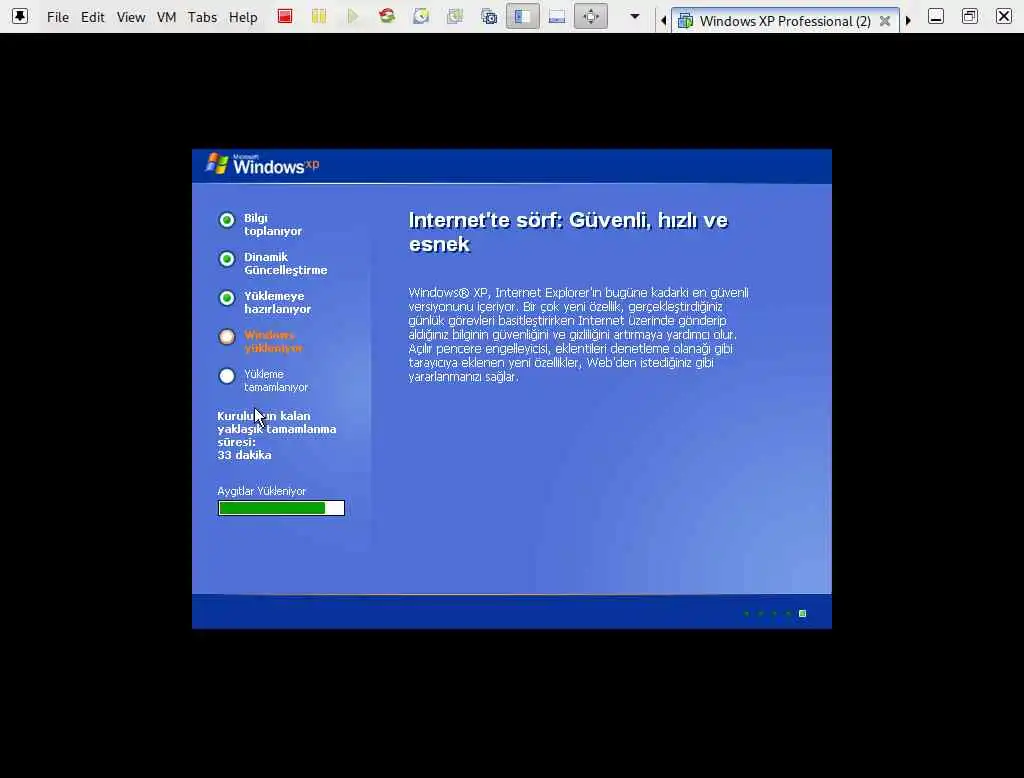
Task: Click the Windows yükleniyor step indicator
Action: pos(227,337)
